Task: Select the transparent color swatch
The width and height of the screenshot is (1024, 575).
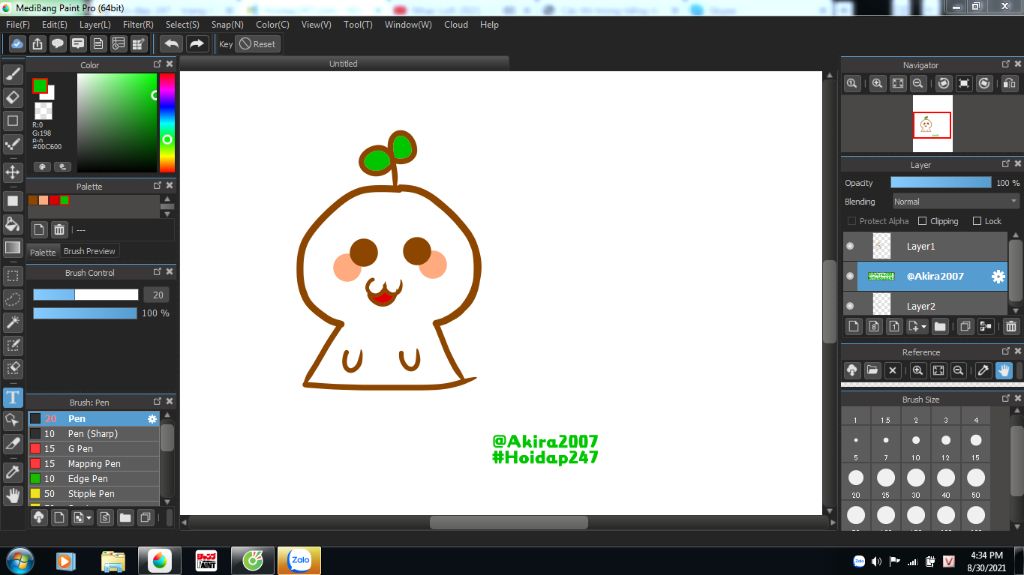Action: 44,111
